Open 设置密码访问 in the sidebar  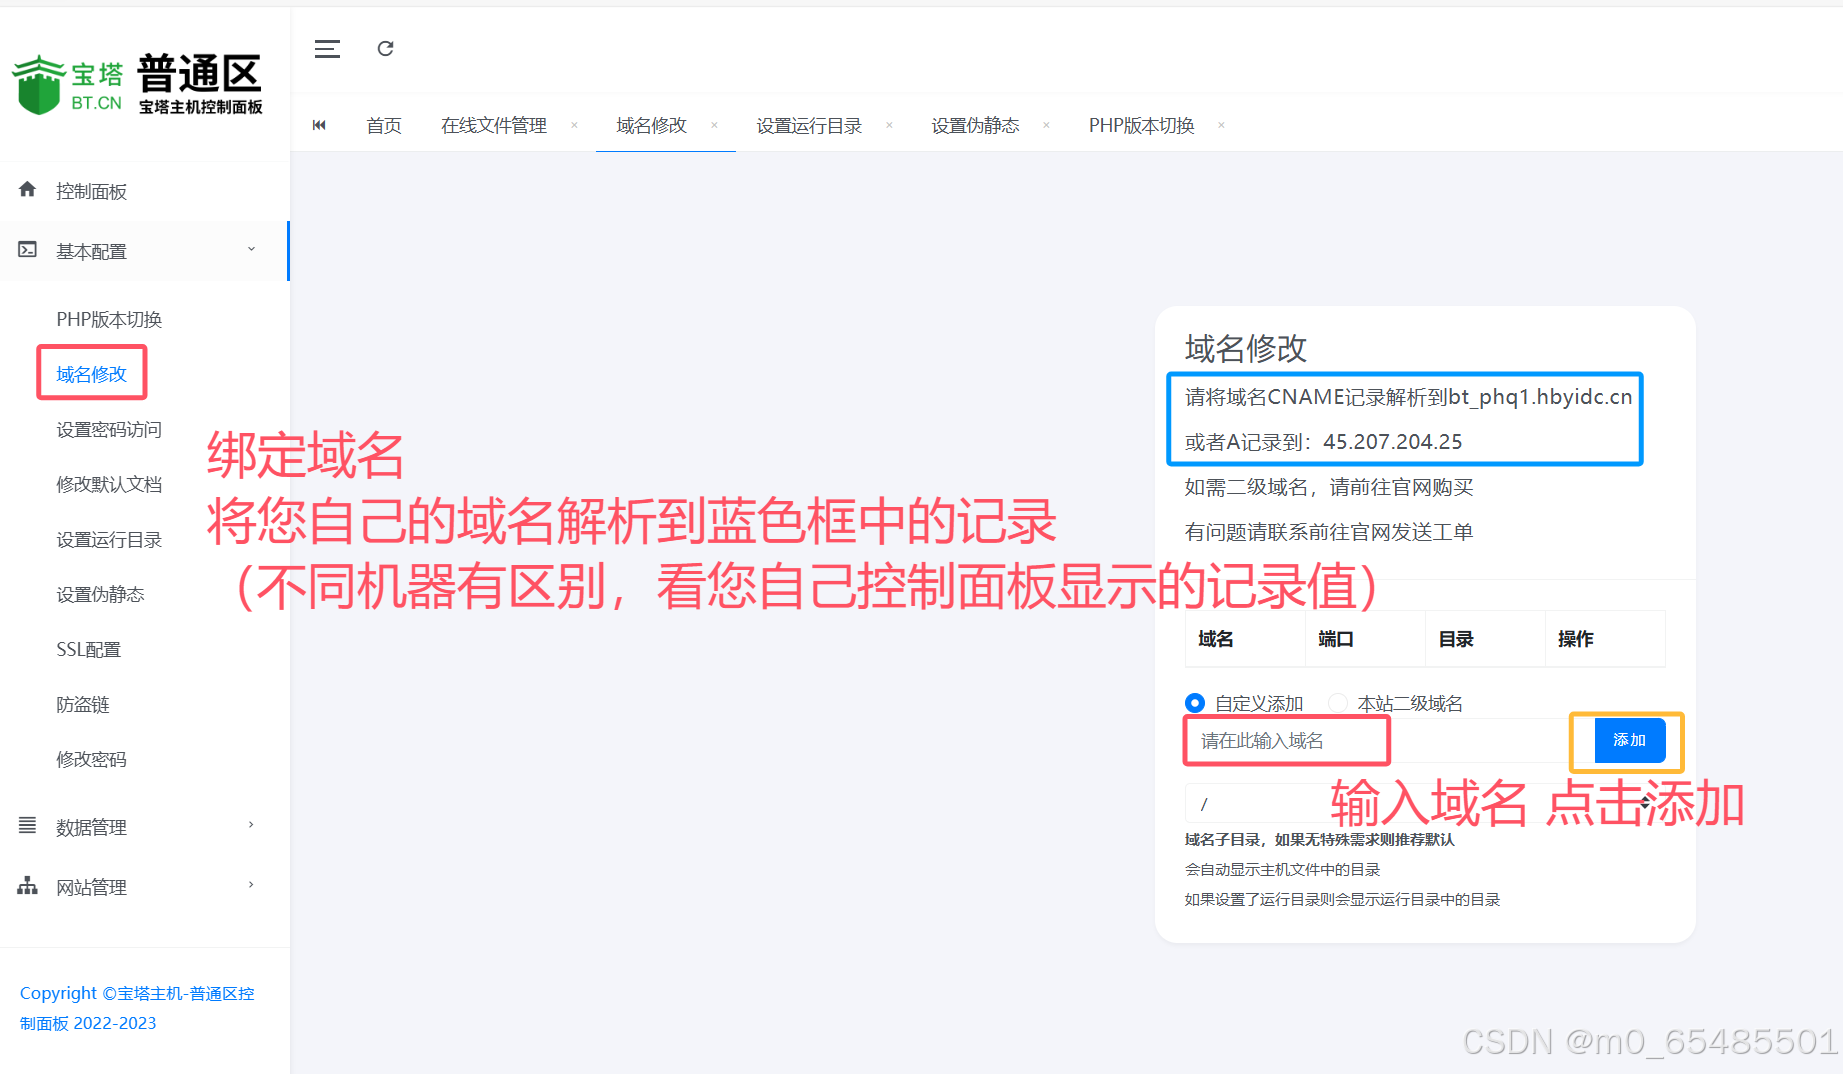coord(109,429)
